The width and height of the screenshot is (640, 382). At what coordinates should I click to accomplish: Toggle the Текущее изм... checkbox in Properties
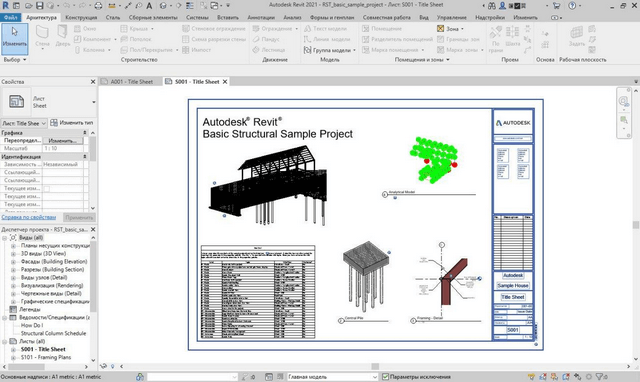click(47, 189)
